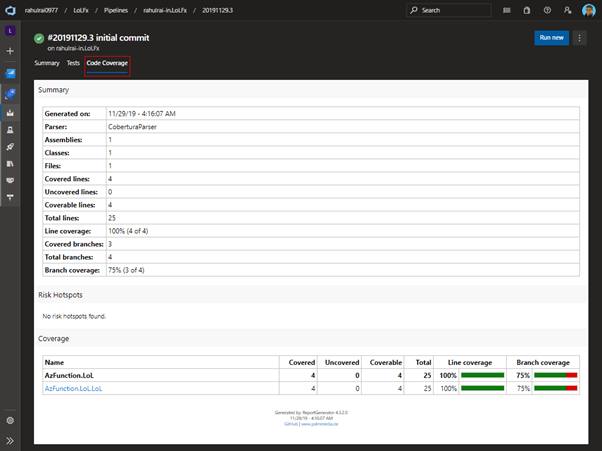This screenshot has height=451, width=602.
Task: Click the green build succeeded status icon
Action: (x=39, y=38)
